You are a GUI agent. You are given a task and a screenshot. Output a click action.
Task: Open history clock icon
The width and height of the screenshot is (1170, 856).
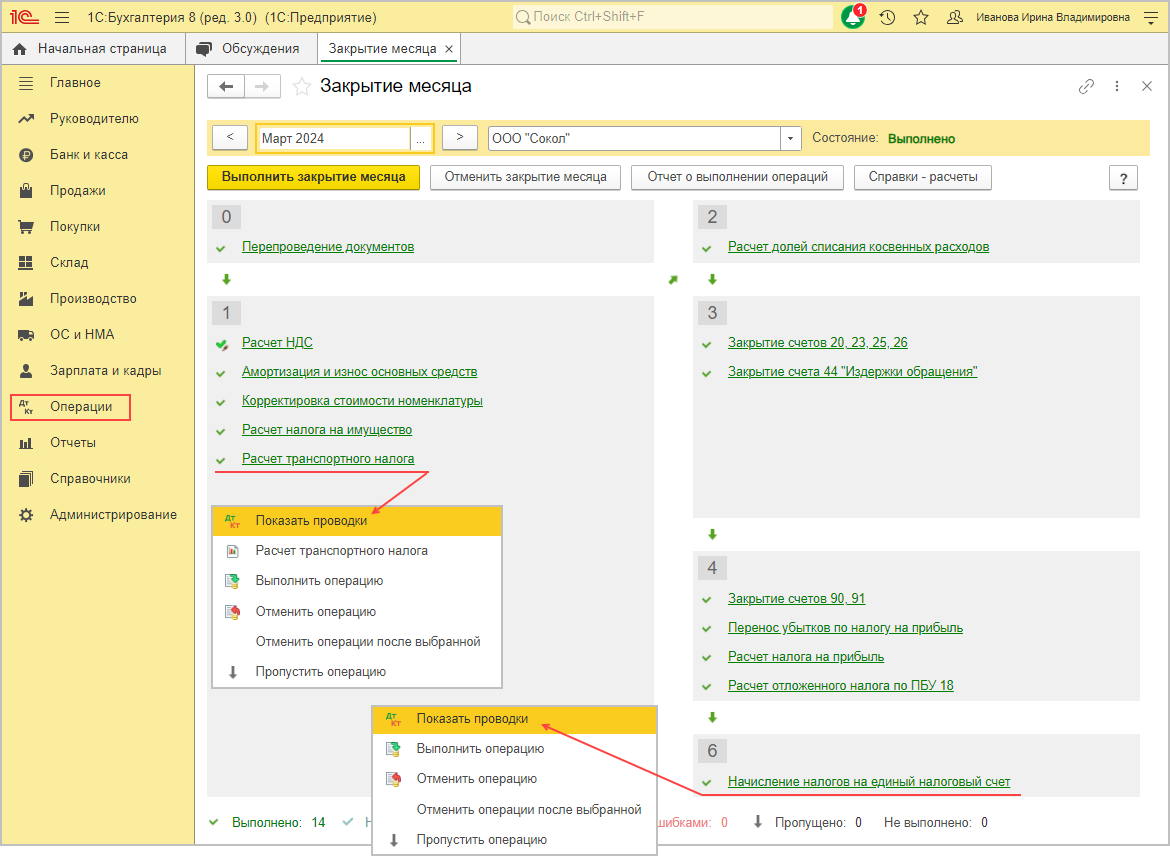887,17
